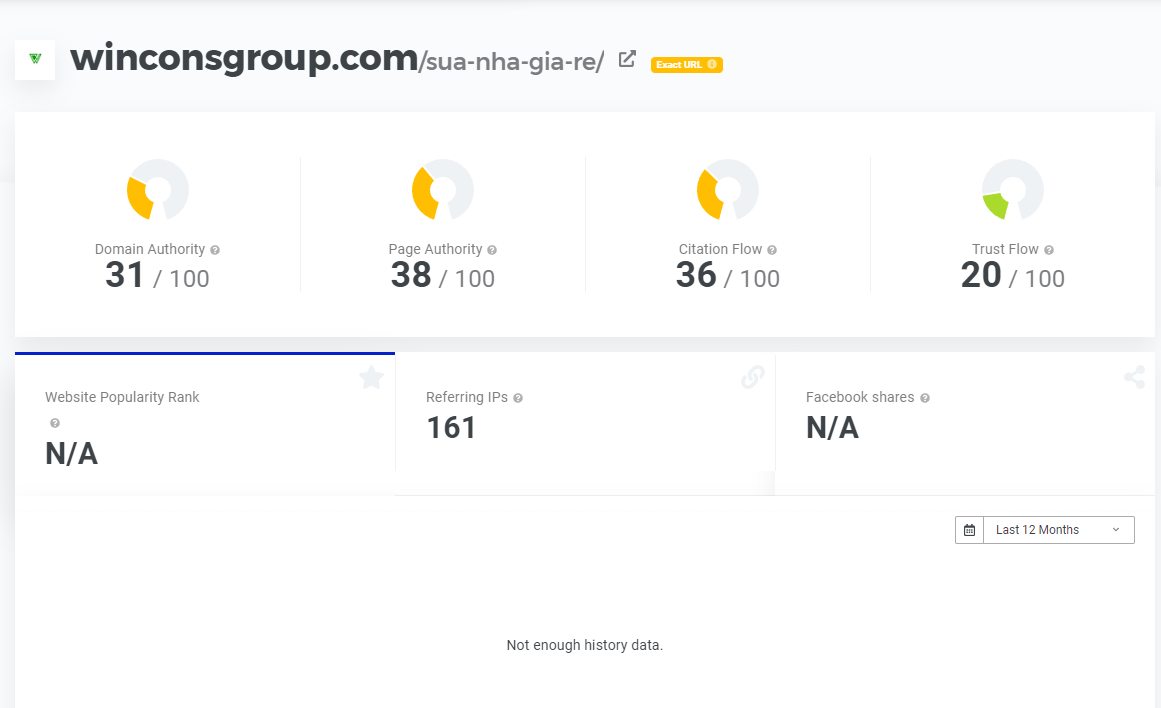This screenshot has width=1161, height=708.
Task: Click the share icon on Facebook shares
Action: click(1134, 377)
